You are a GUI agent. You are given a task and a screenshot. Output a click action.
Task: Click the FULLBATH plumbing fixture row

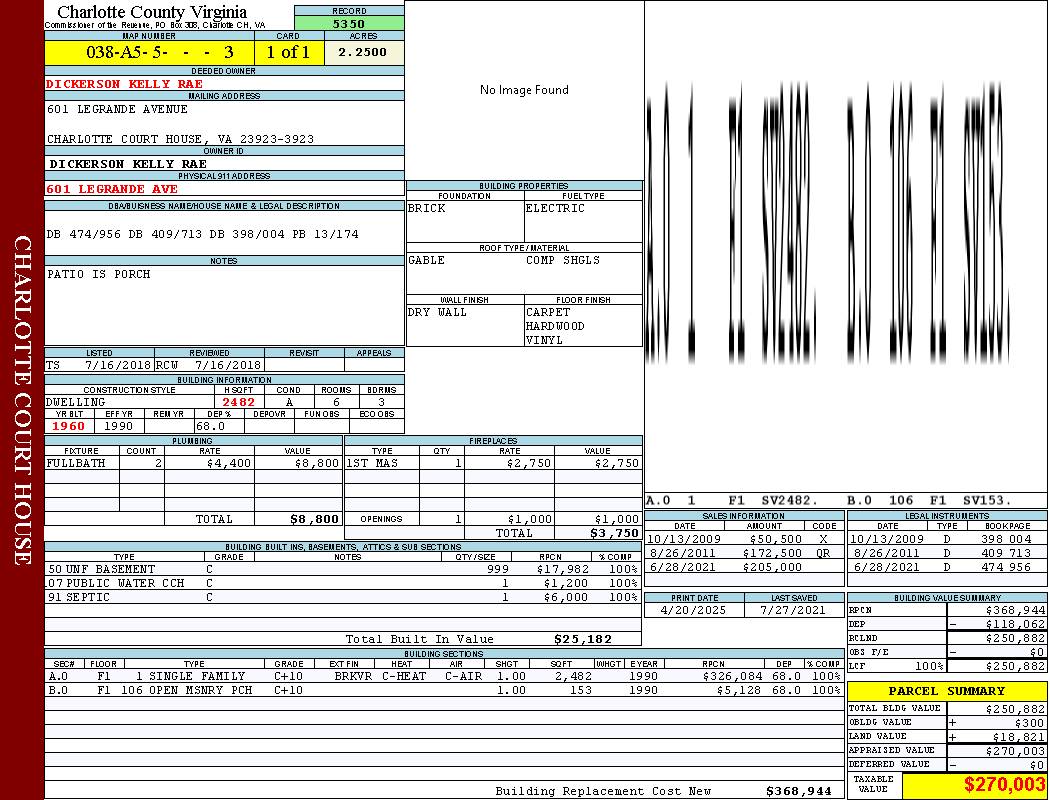(194, 463)
